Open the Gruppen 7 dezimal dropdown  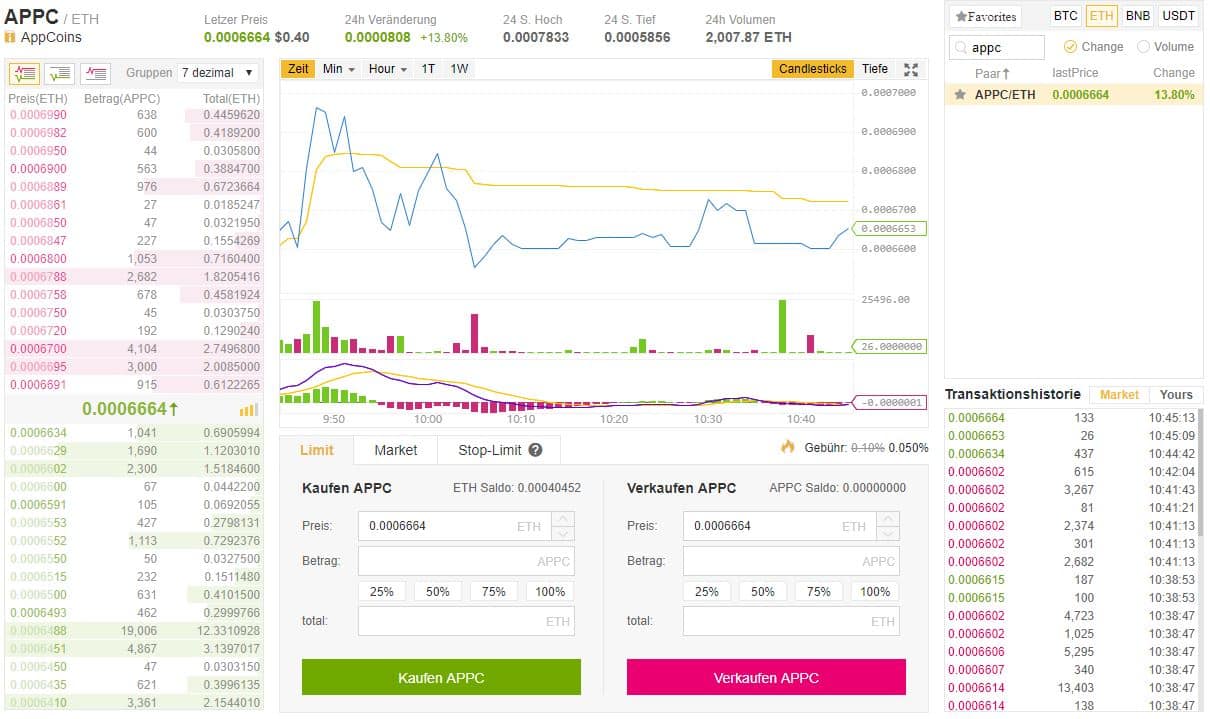click(217, 73)
